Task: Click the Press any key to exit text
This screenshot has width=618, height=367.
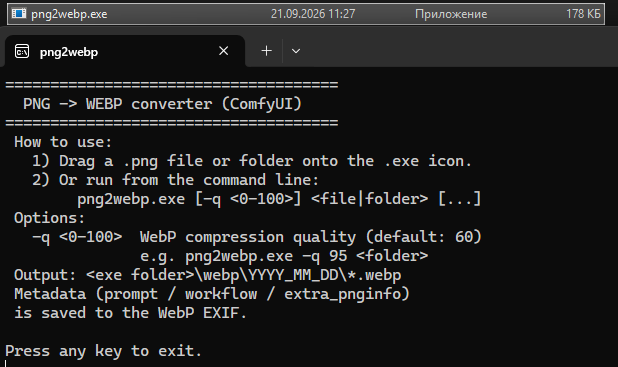Action: (104, 351)
